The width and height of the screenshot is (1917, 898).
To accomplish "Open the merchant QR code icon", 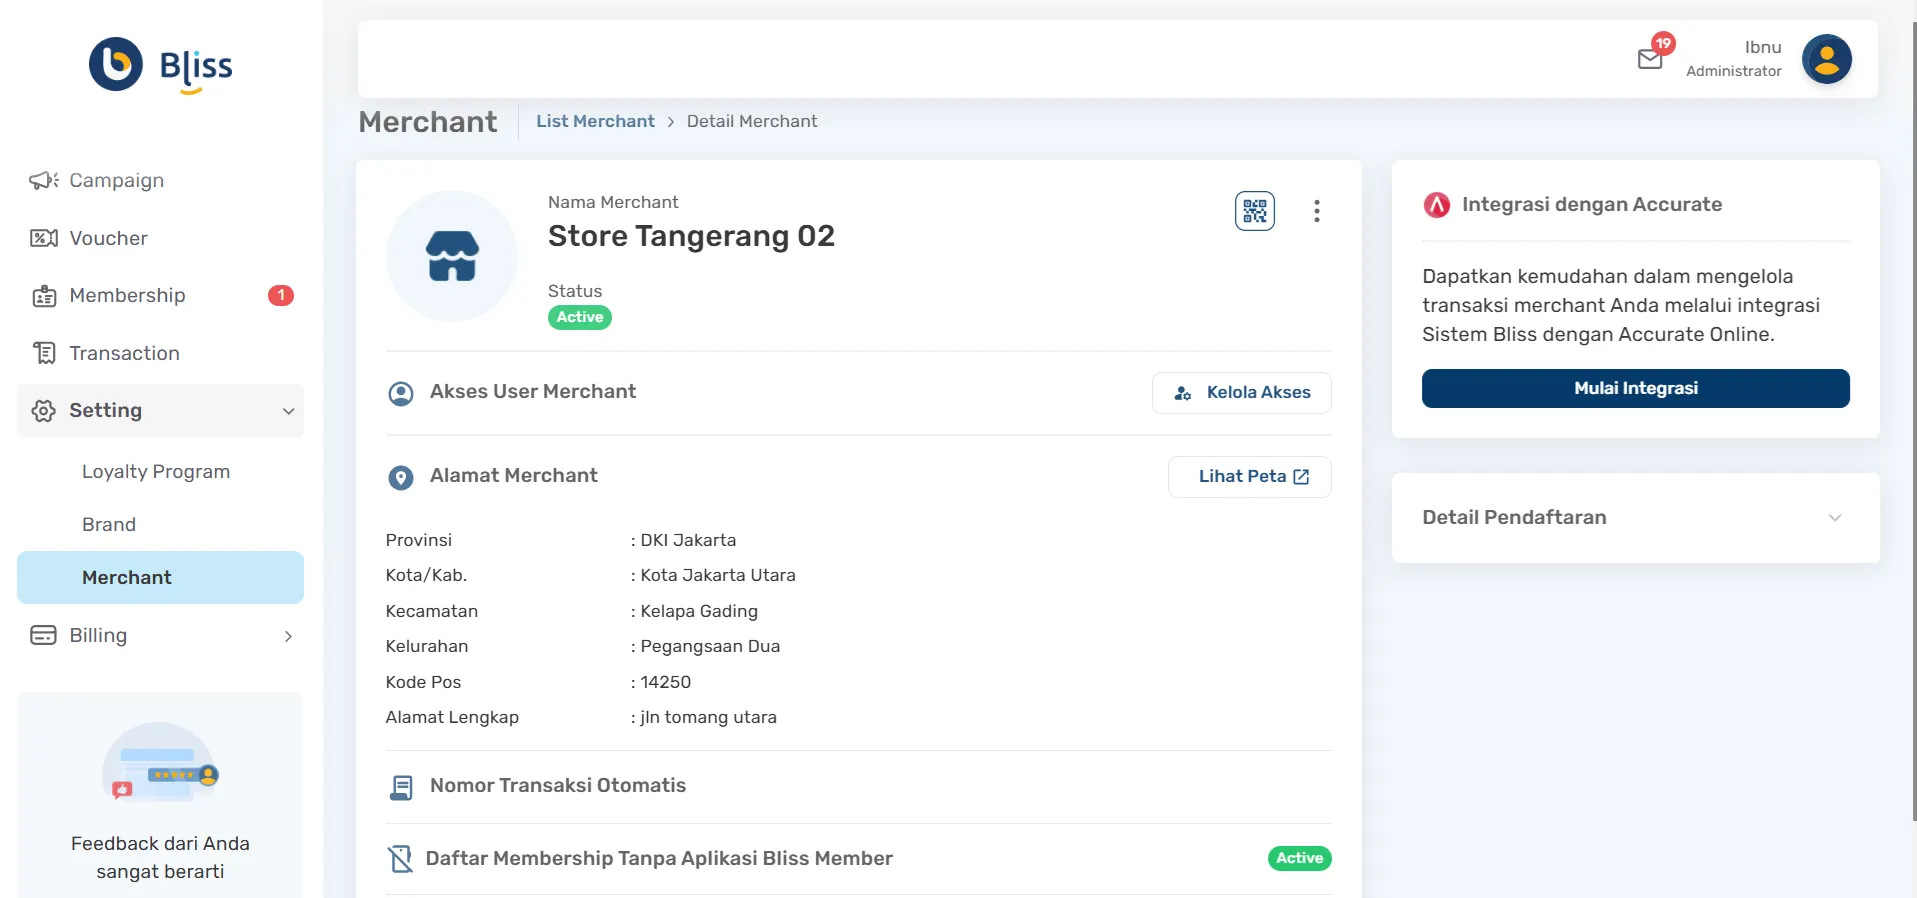I will click(1254, 211).
